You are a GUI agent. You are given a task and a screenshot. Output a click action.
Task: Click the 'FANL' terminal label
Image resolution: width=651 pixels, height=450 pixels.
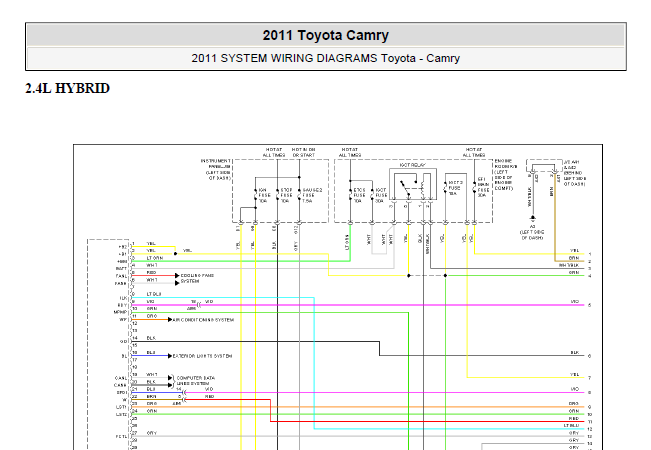(x=121, y=276)
